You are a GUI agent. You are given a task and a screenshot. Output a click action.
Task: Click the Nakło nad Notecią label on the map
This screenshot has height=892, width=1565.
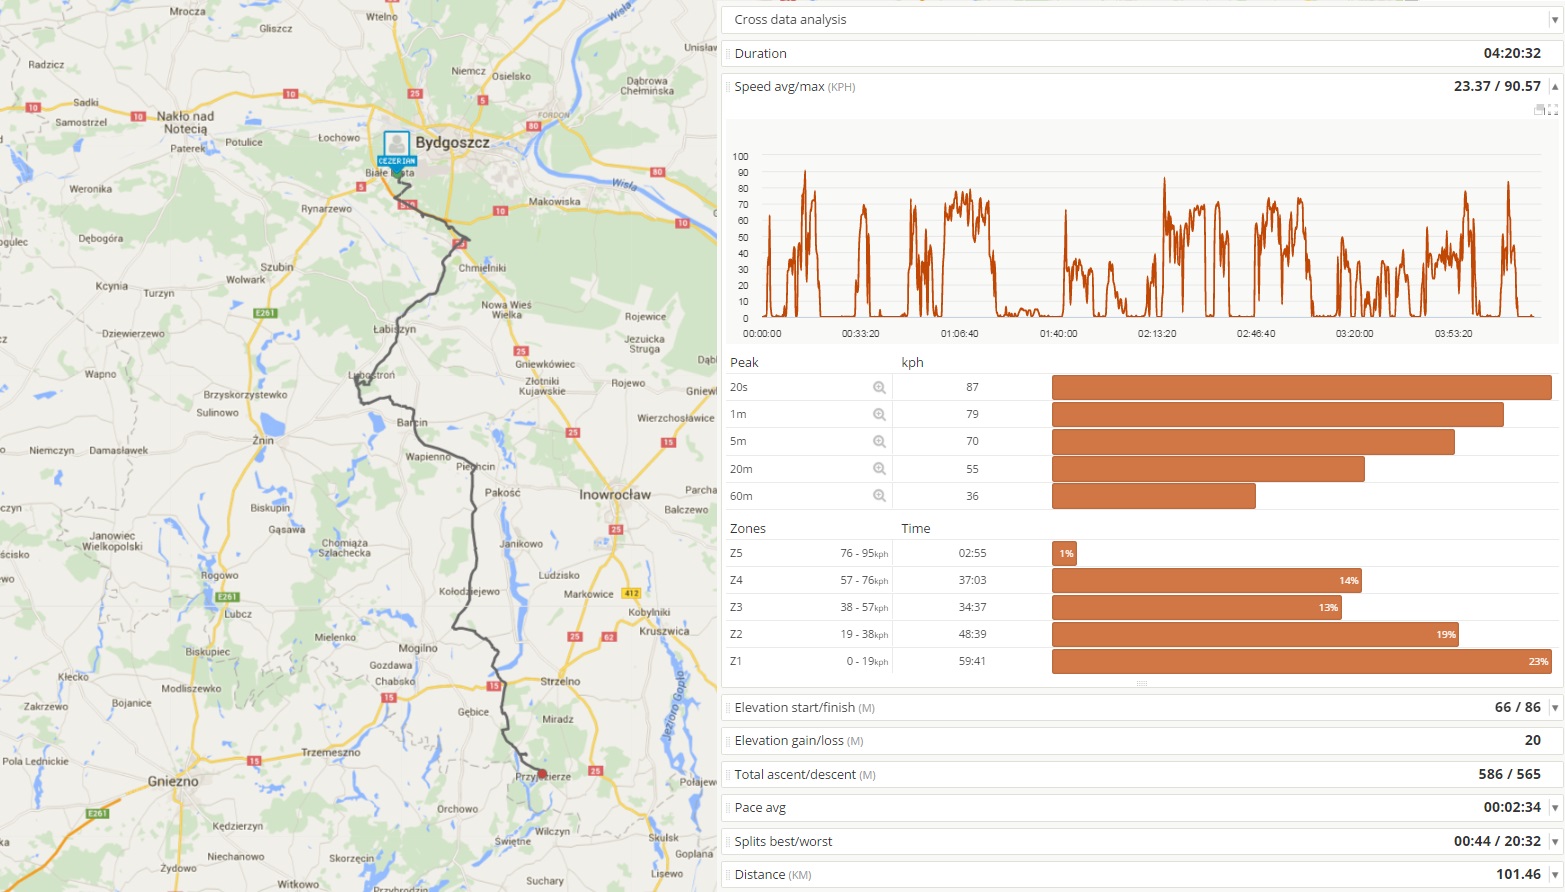185,123
